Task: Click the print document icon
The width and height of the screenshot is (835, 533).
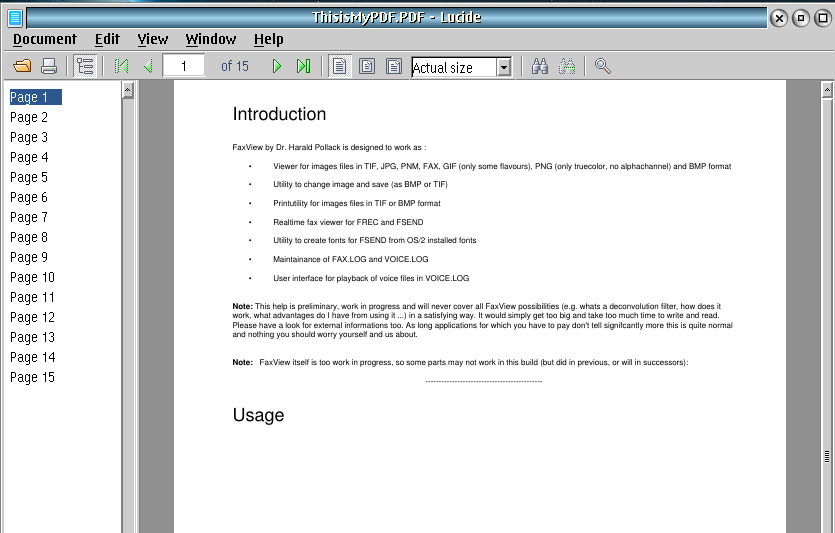Action: [x=48, y=67]
